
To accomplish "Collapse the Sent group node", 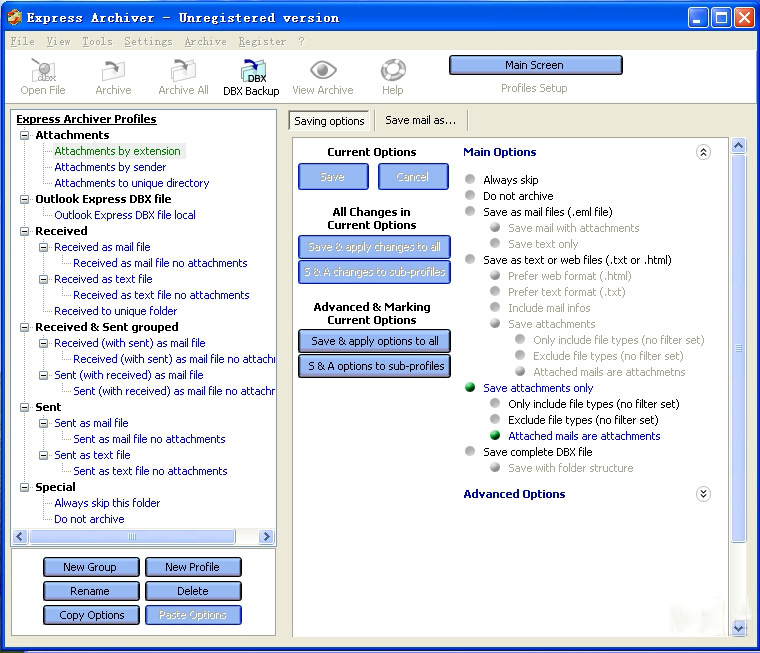I will [x=24, y=407].
